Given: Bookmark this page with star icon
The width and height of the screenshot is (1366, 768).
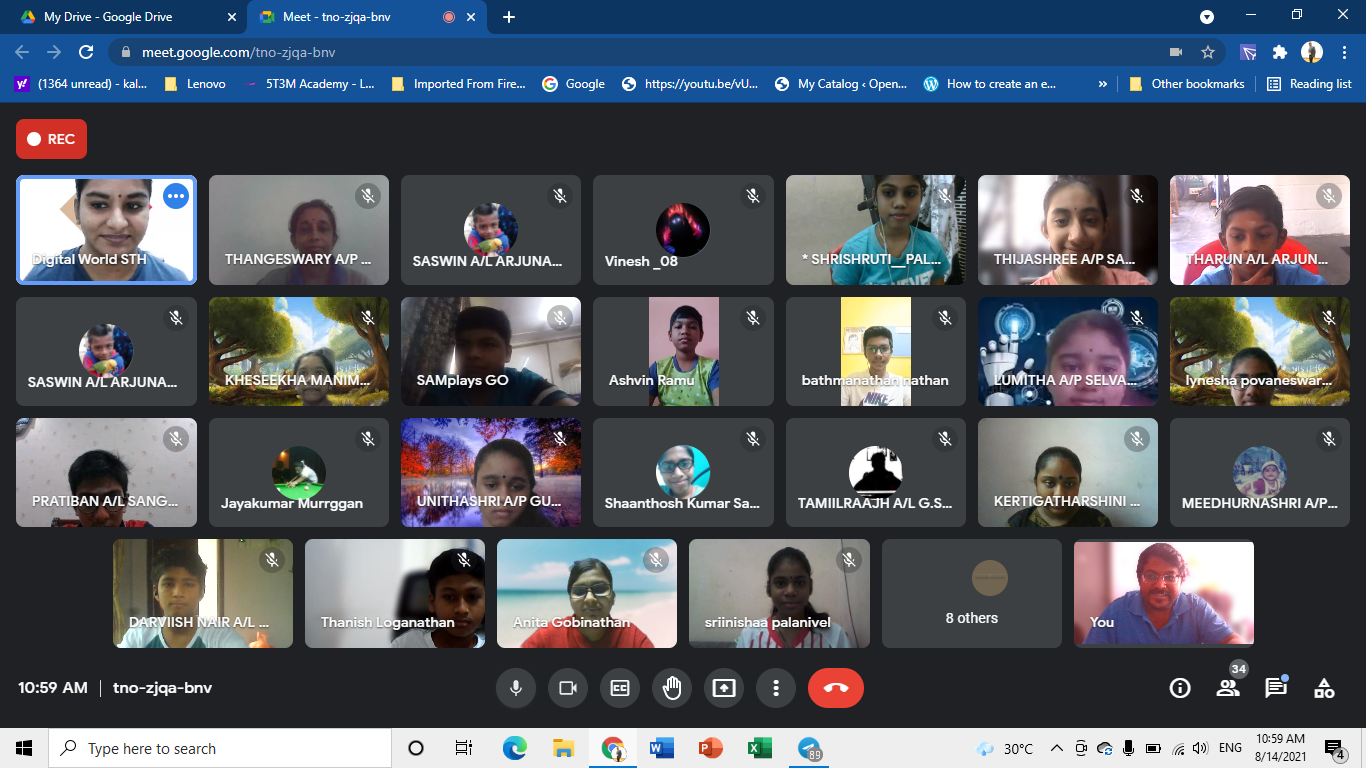Looking at the screenshot, I should [1208, 52].
